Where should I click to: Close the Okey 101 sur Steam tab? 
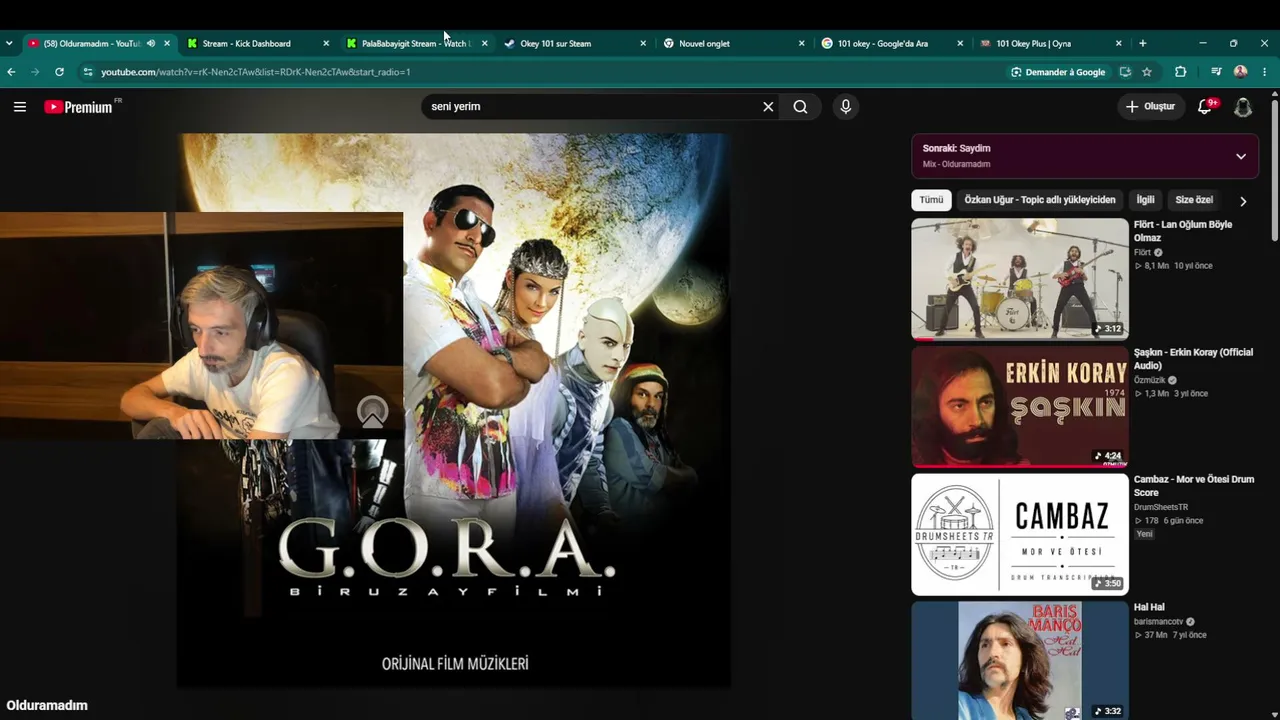[643, 43]
